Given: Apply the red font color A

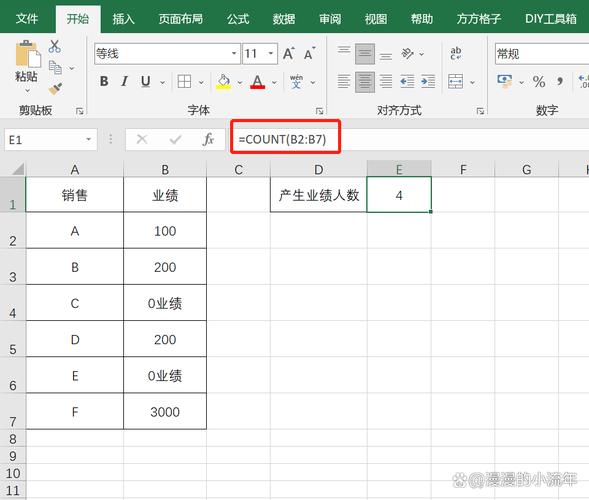Looking at the screenshot, I should click(x=258, y=82).
